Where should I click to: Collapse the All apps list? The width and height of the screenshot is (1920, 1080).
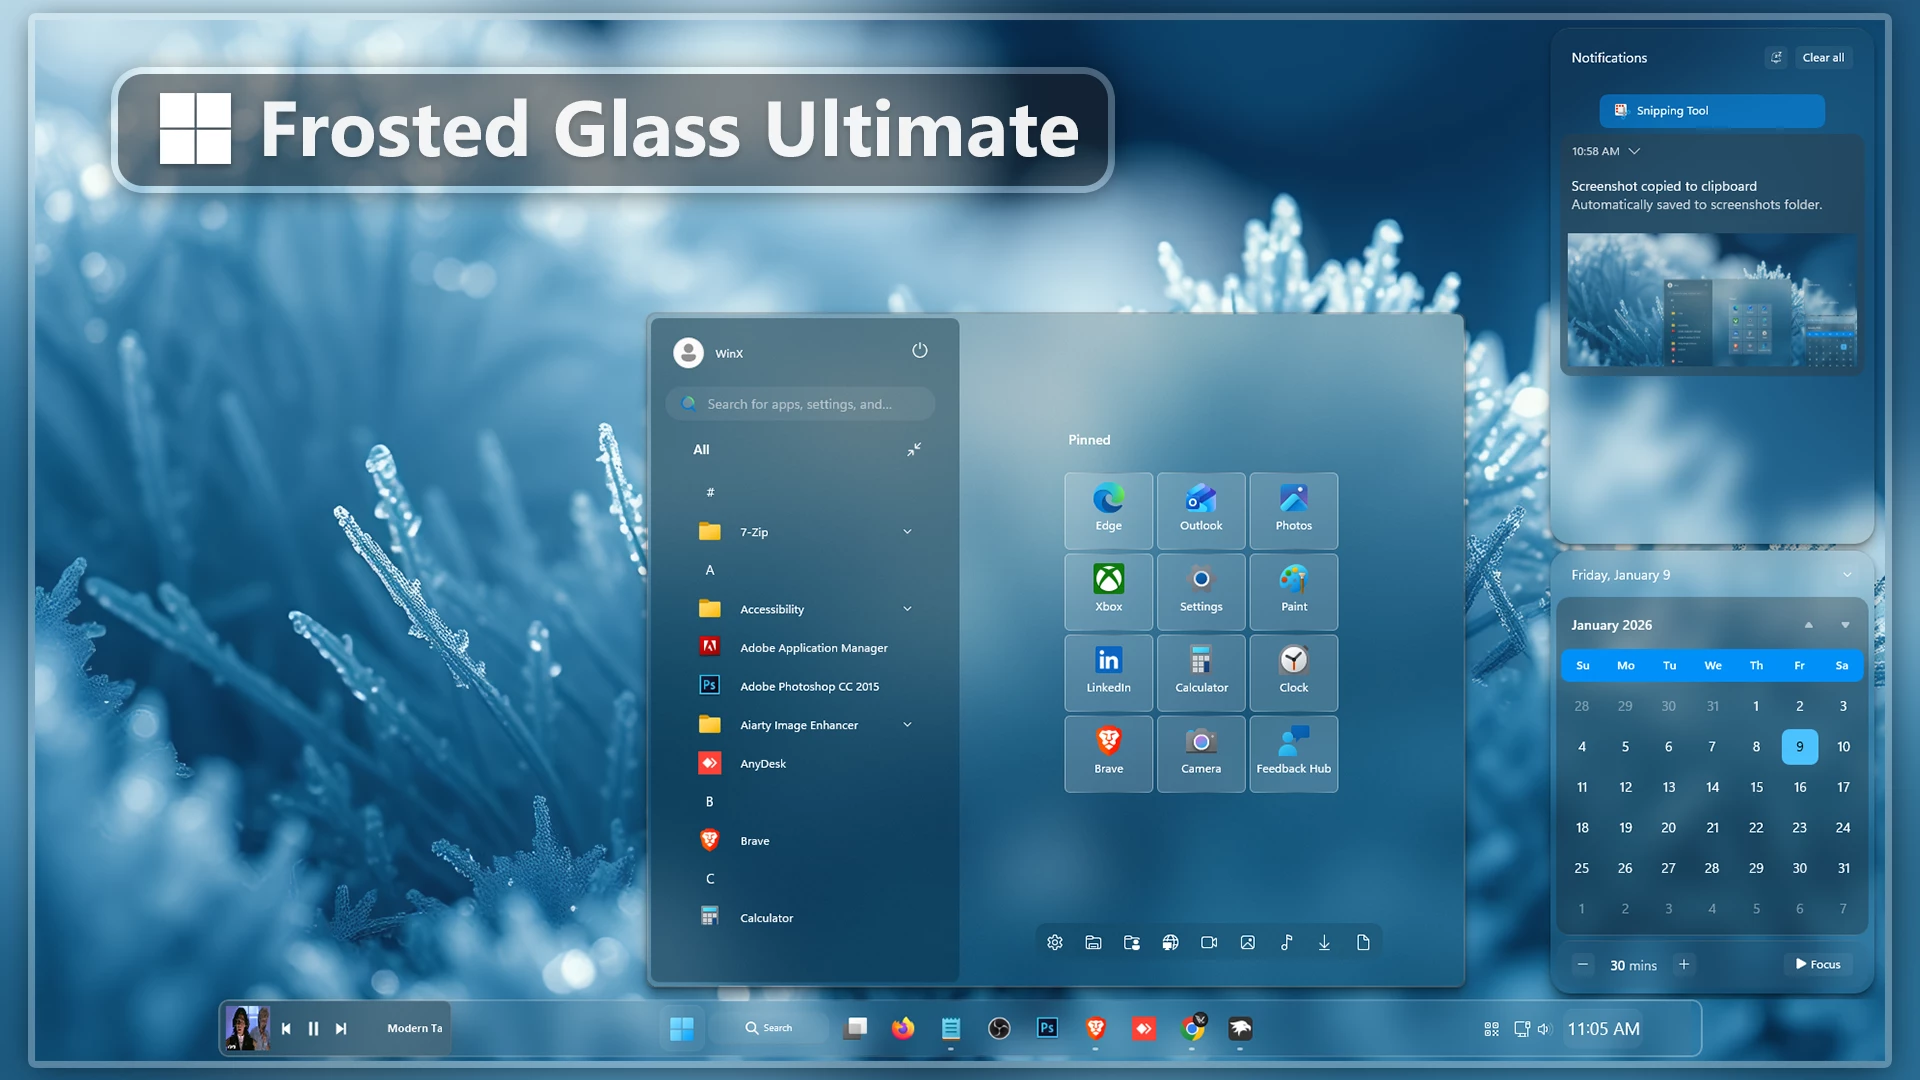(x=914, y=450)
